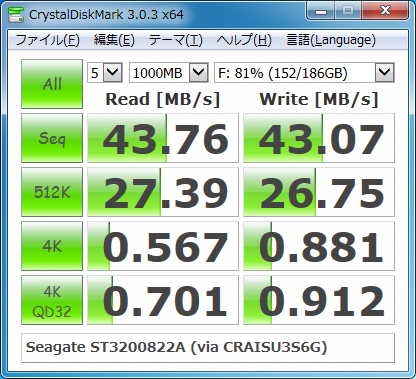Screen dimensions: 416x379
Task: Select Seq write result 43.07
Action: click(319, 138)
